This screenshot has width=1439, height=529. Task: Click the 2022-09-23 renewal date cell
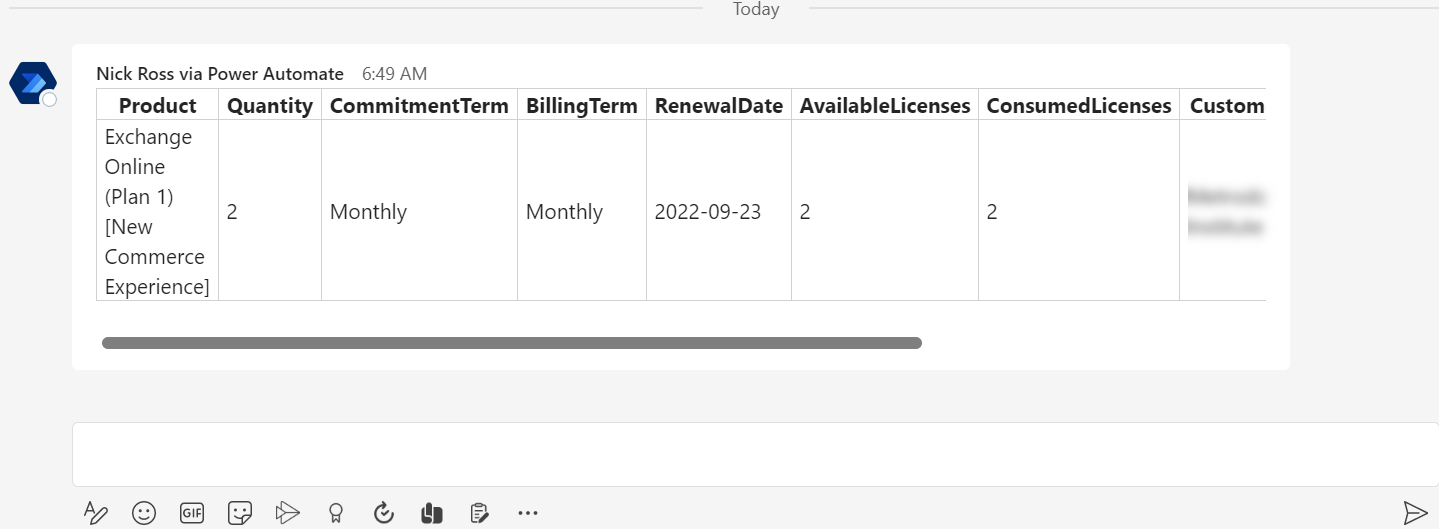pos(707,212)
